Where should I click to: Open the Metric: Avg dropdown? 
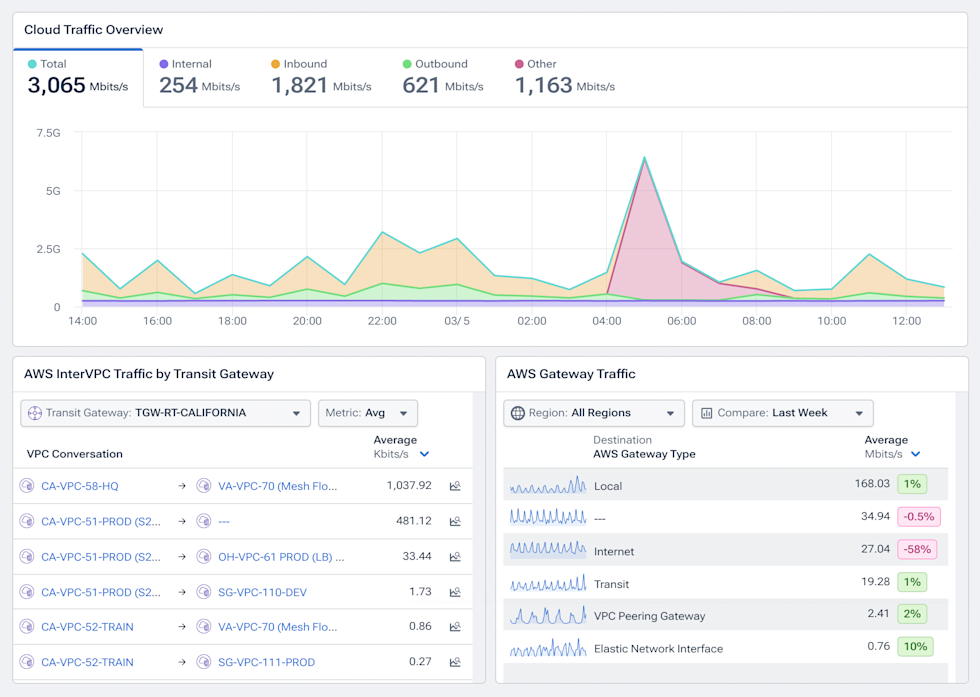tap(368, 413)
